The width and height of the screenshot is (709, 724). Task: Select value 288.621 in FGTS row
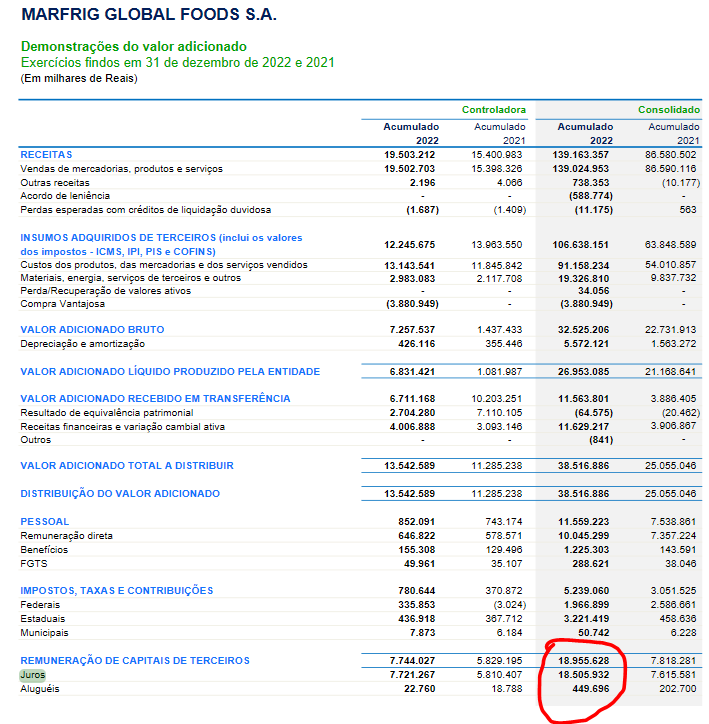590,564
